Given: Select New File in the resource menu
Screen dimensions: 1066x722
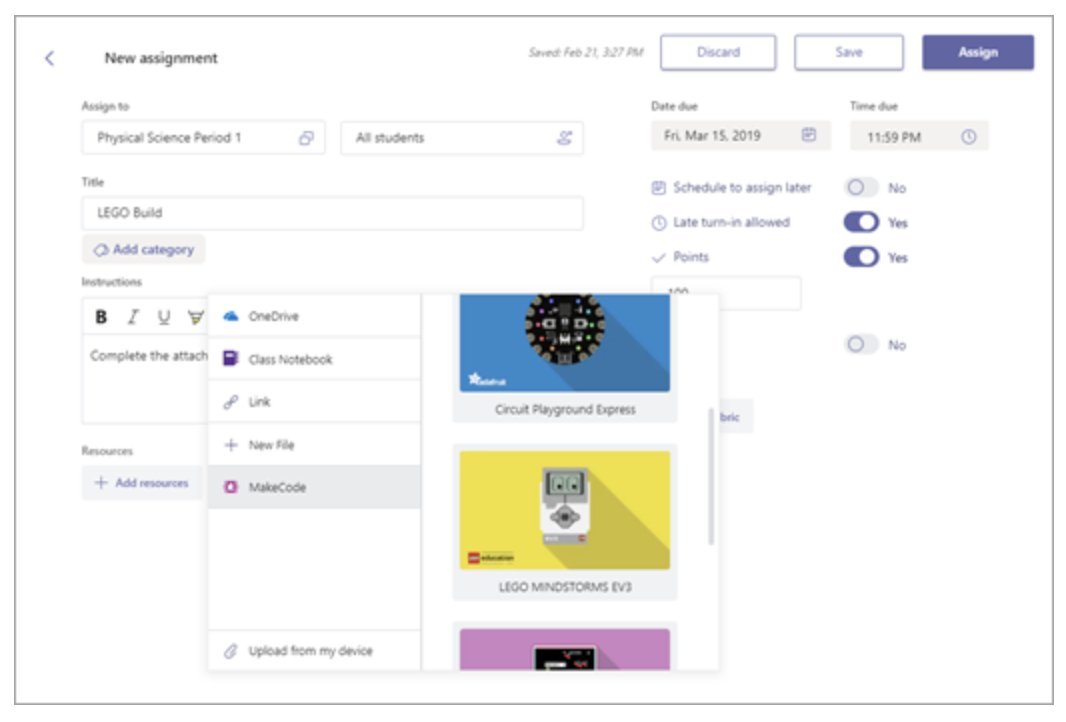Looking at the screenshot, I should pos(315,445).
